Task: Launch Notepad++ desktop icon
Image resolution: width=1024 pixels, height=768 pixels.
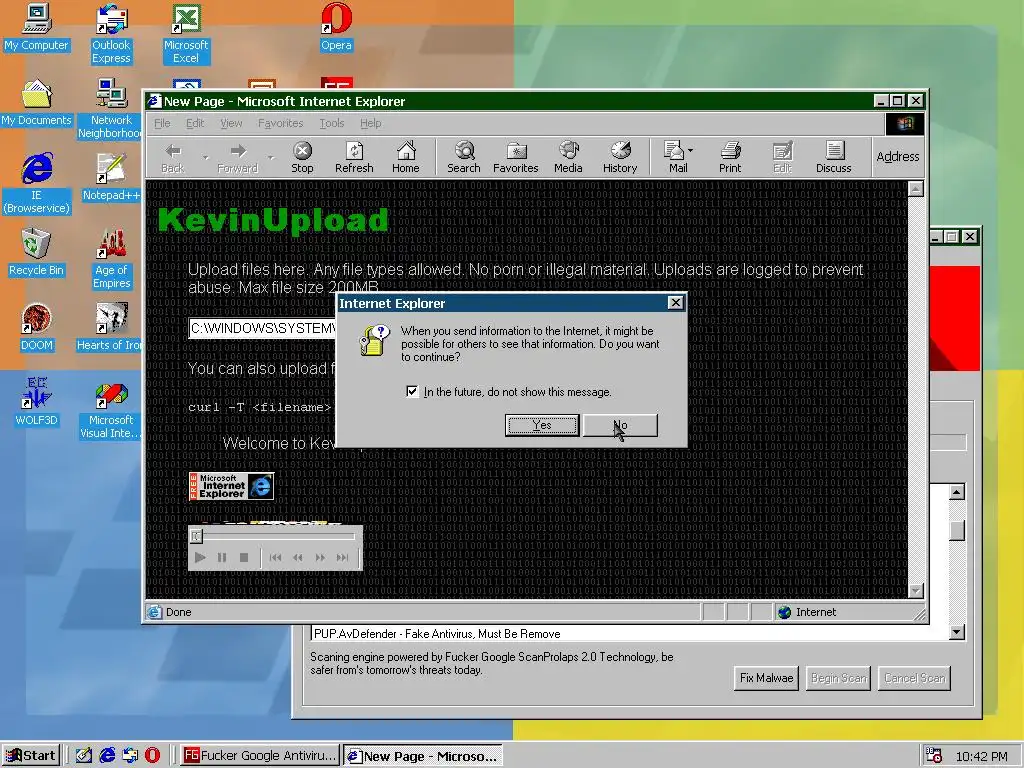Action: (111, 178)
